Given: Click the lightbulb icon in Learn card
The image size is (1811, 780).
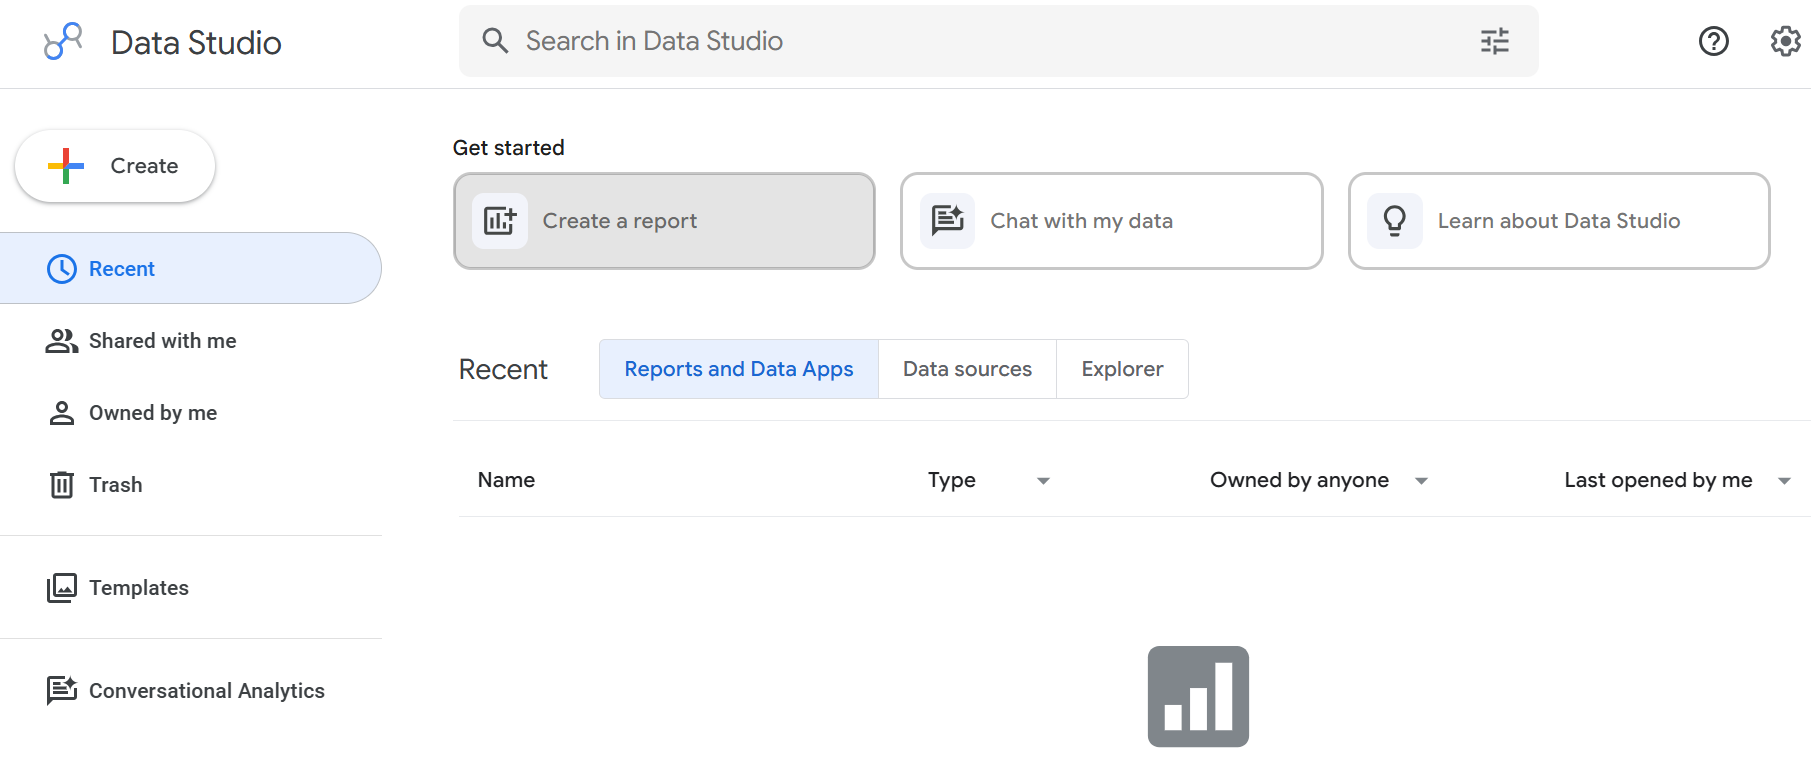Looking at the screenshot, I should [1395, 221].
